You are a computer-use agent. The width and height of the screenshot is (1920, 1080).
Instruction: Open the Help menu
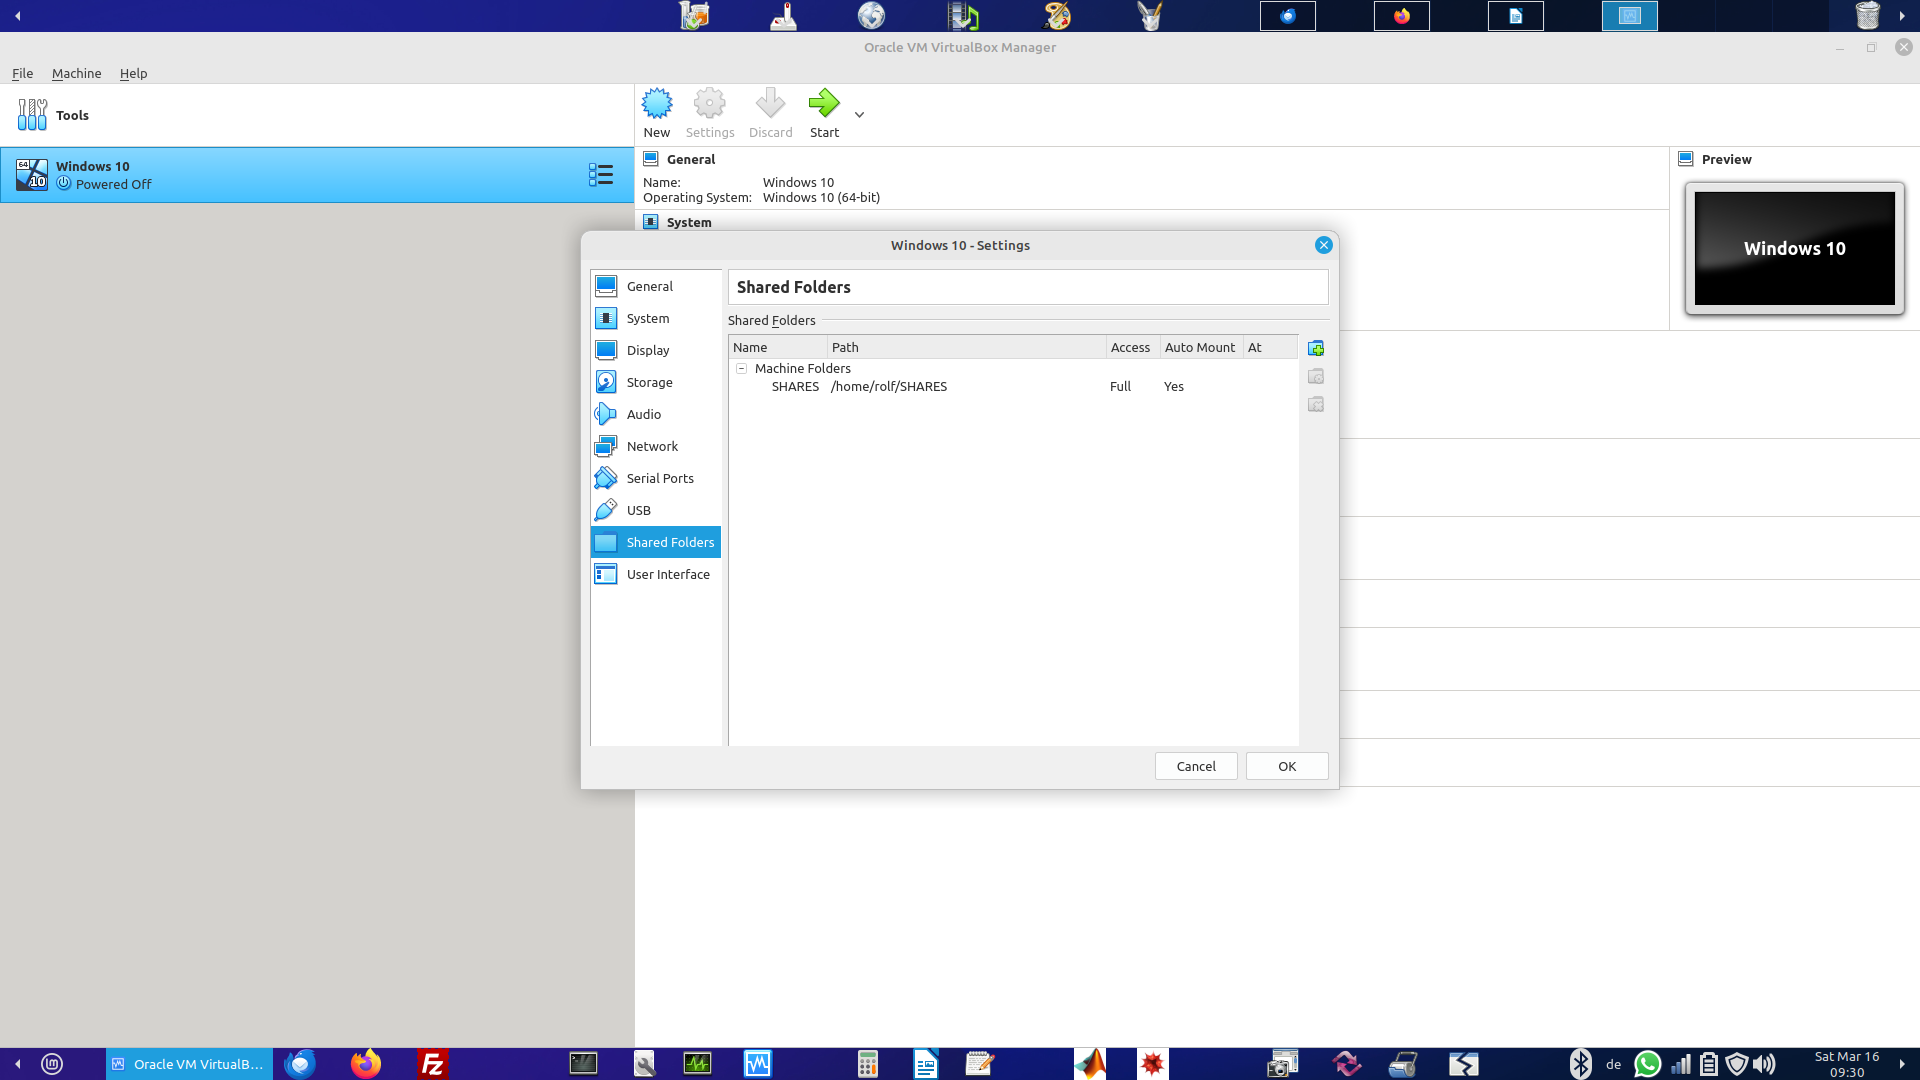(133, 73)
